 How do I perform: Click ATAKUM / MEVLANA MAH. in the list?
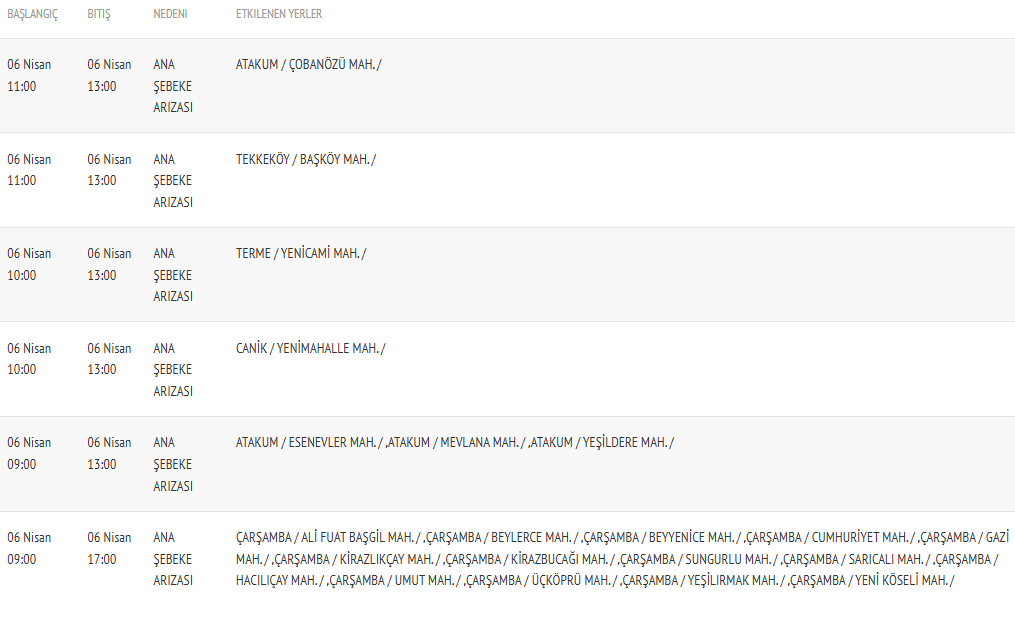[x=455, y=442]
